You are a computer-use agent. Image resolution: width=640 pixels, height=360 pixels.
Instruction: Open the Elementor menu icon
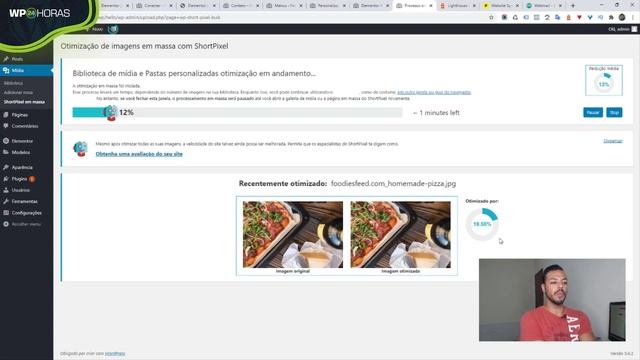click(x=6, y=141)
